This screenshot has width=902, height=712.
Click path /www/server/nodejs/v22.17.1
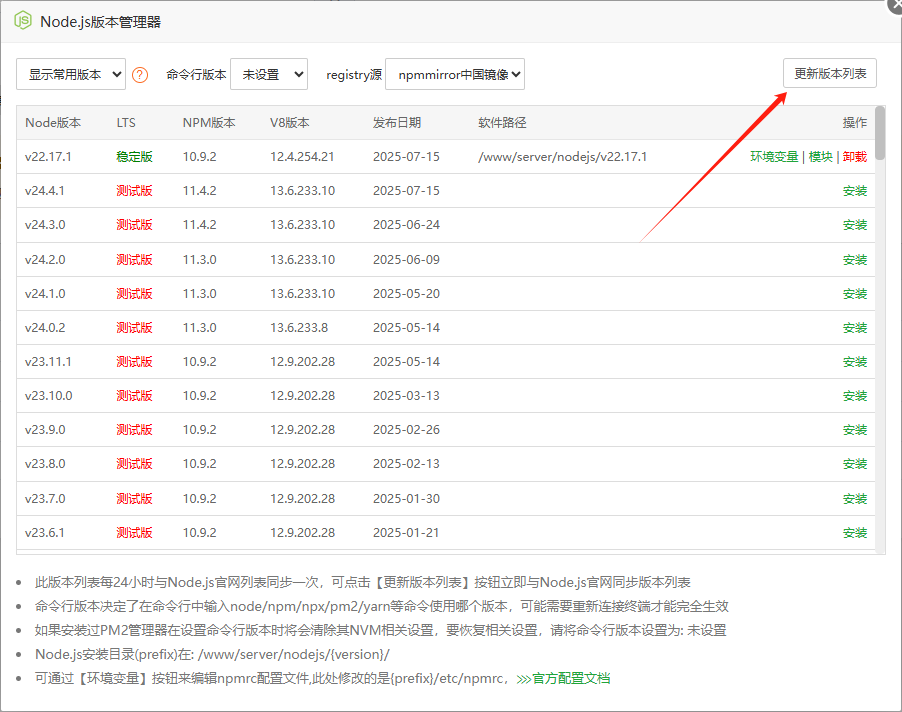(x=563, y=156)
